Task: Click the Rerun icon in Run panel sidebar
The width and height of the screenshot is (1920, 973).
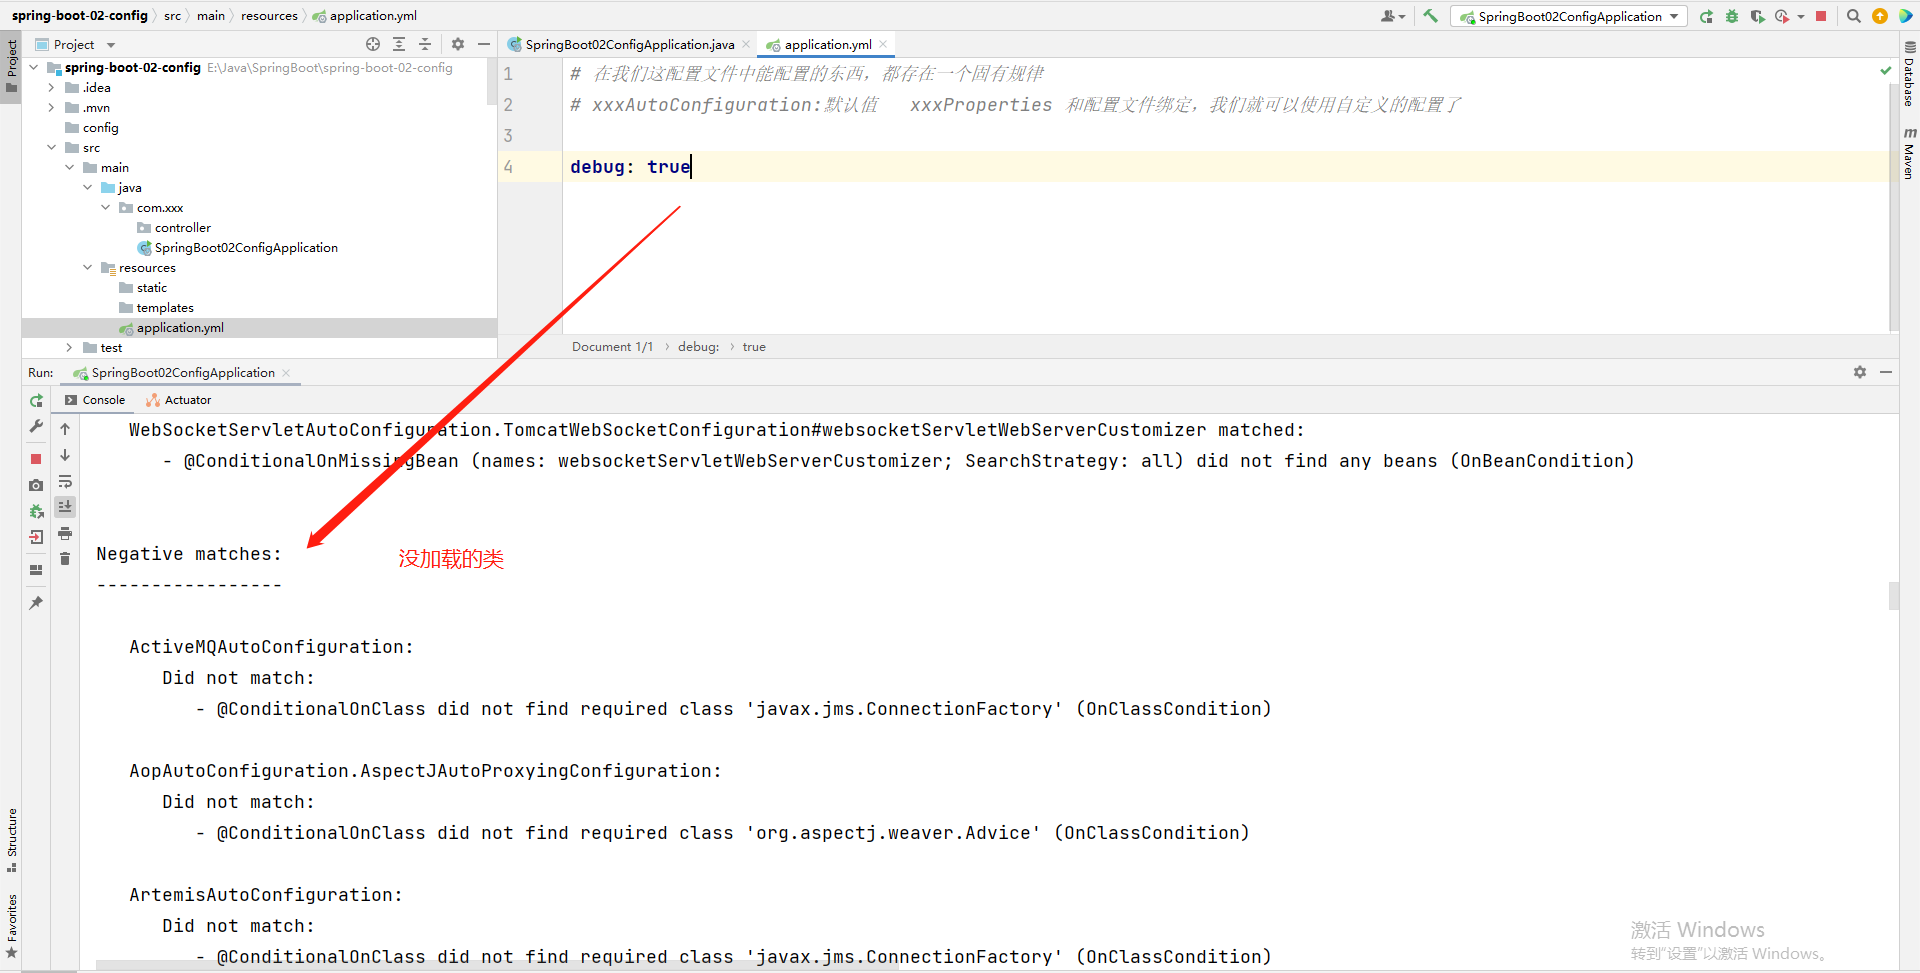Action: coord(36,400)
